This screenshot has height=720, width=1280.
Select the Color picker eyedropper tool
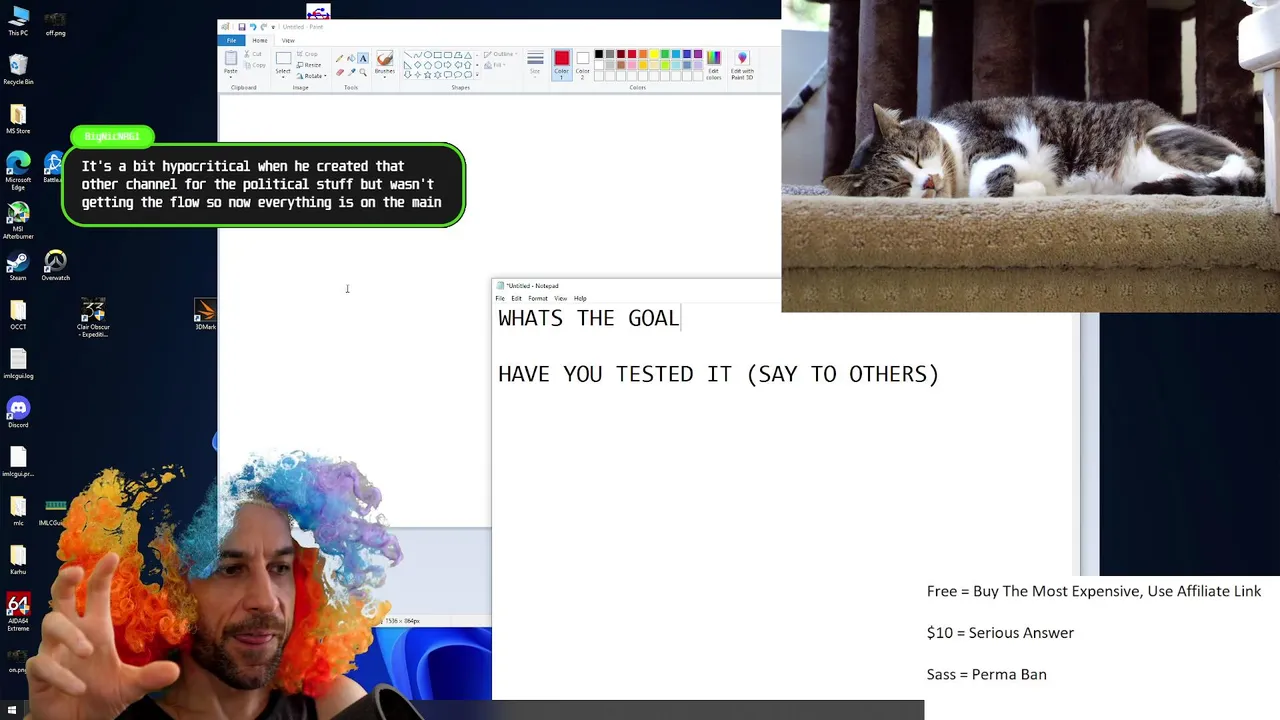(x=351, y=72)
